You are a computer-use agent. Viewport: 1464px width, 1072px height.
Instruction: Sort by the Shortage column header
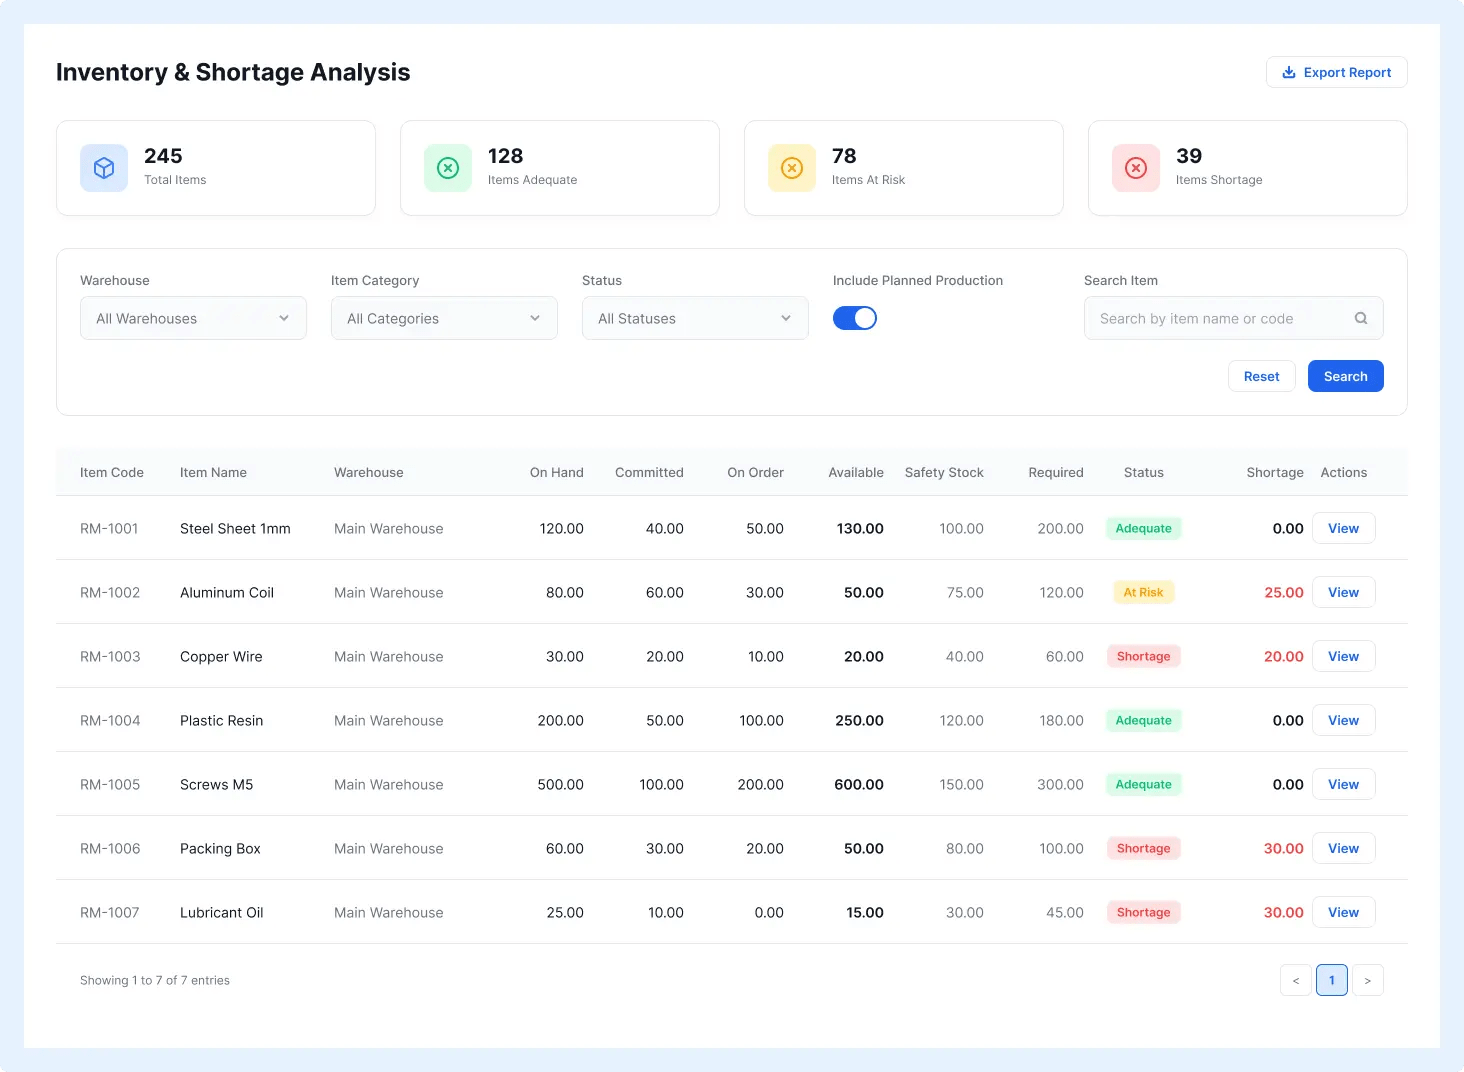pos(1275,472)
